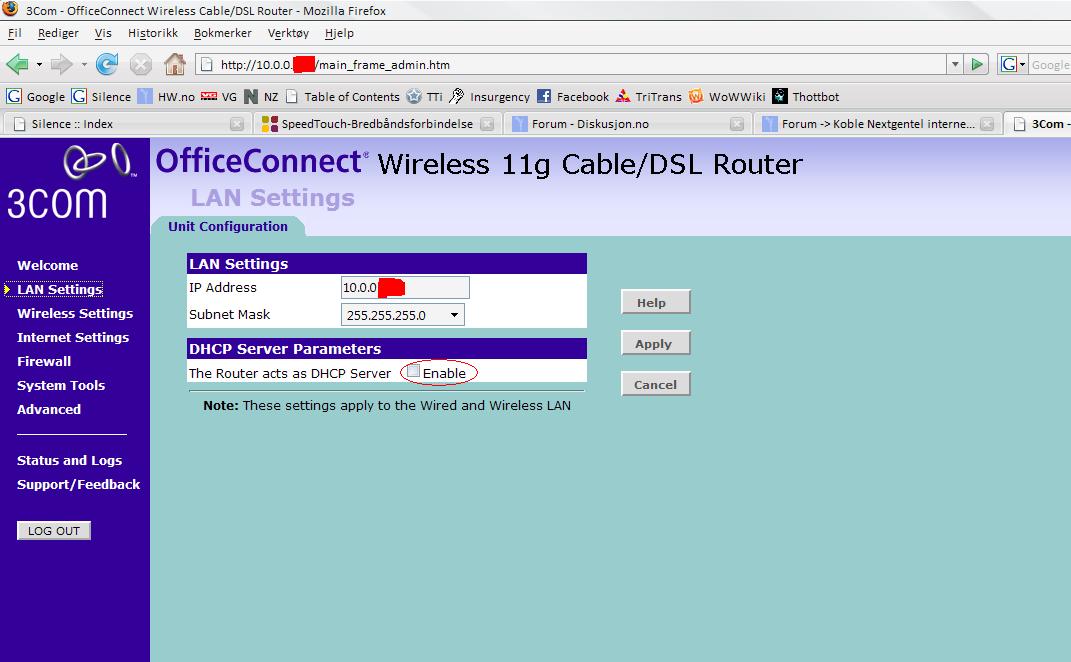Open the back history dropdown arrow
Image resolution: width=1071 pixels, height=662 pixels.
click(39, 65)
